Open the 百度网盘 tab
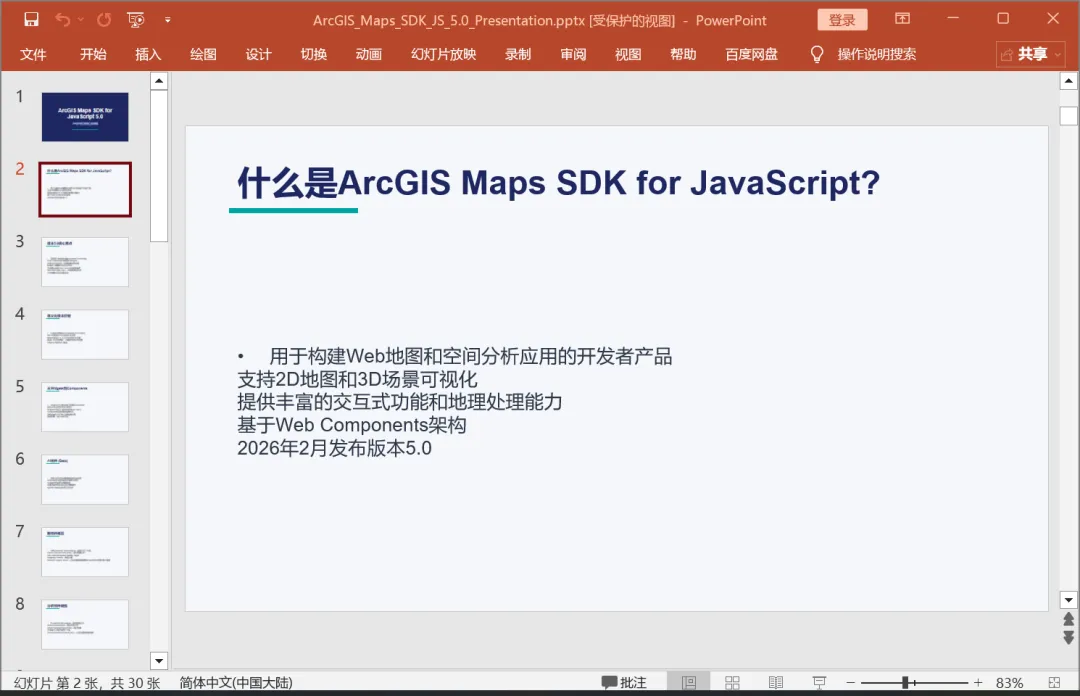The width and height of the screenshot is (1080, 696). click(x=751, y=54)
